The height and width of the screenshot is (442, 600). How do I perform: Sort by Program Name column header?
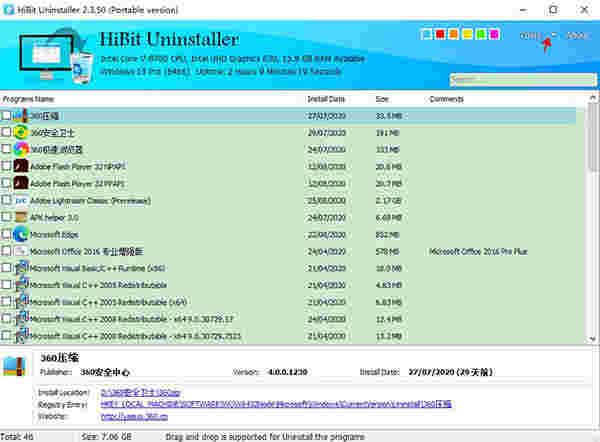[x=28, y=99]
